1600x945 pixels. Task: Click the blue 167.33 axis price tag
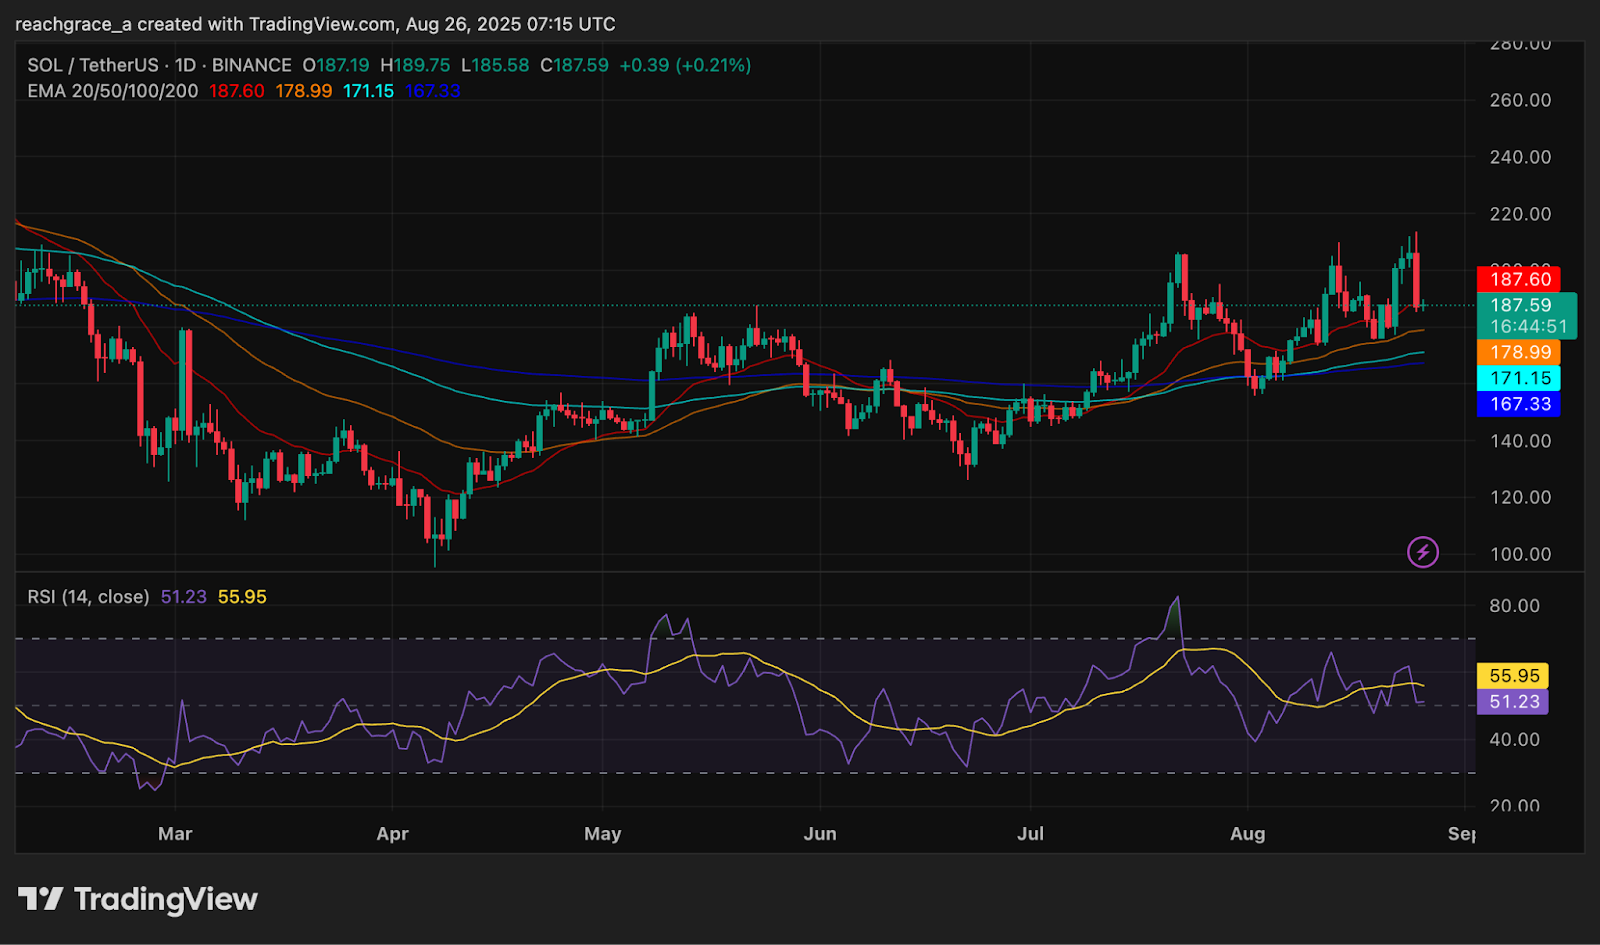(x=1519, y=404)
